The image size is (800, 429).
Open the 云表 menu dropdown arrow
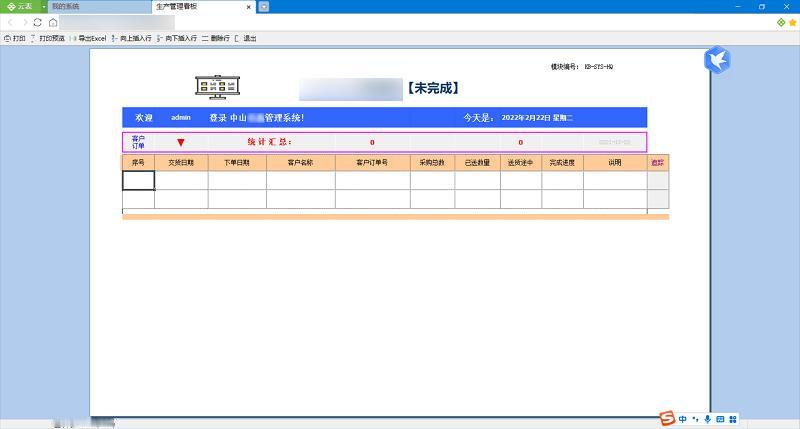(x=43, y=7)
